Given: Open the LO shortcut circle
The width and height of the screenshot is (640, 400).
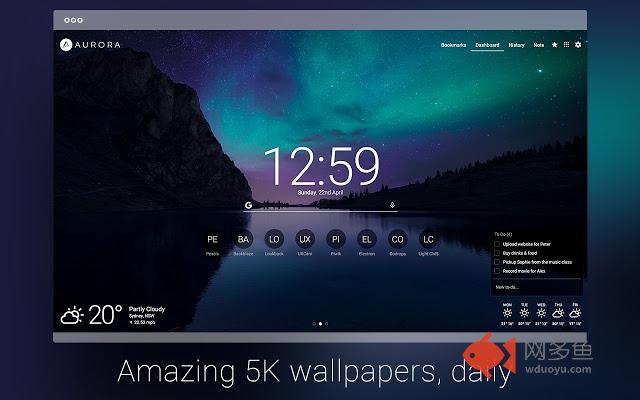Looking at the screenshot, I should coord(274,239).
